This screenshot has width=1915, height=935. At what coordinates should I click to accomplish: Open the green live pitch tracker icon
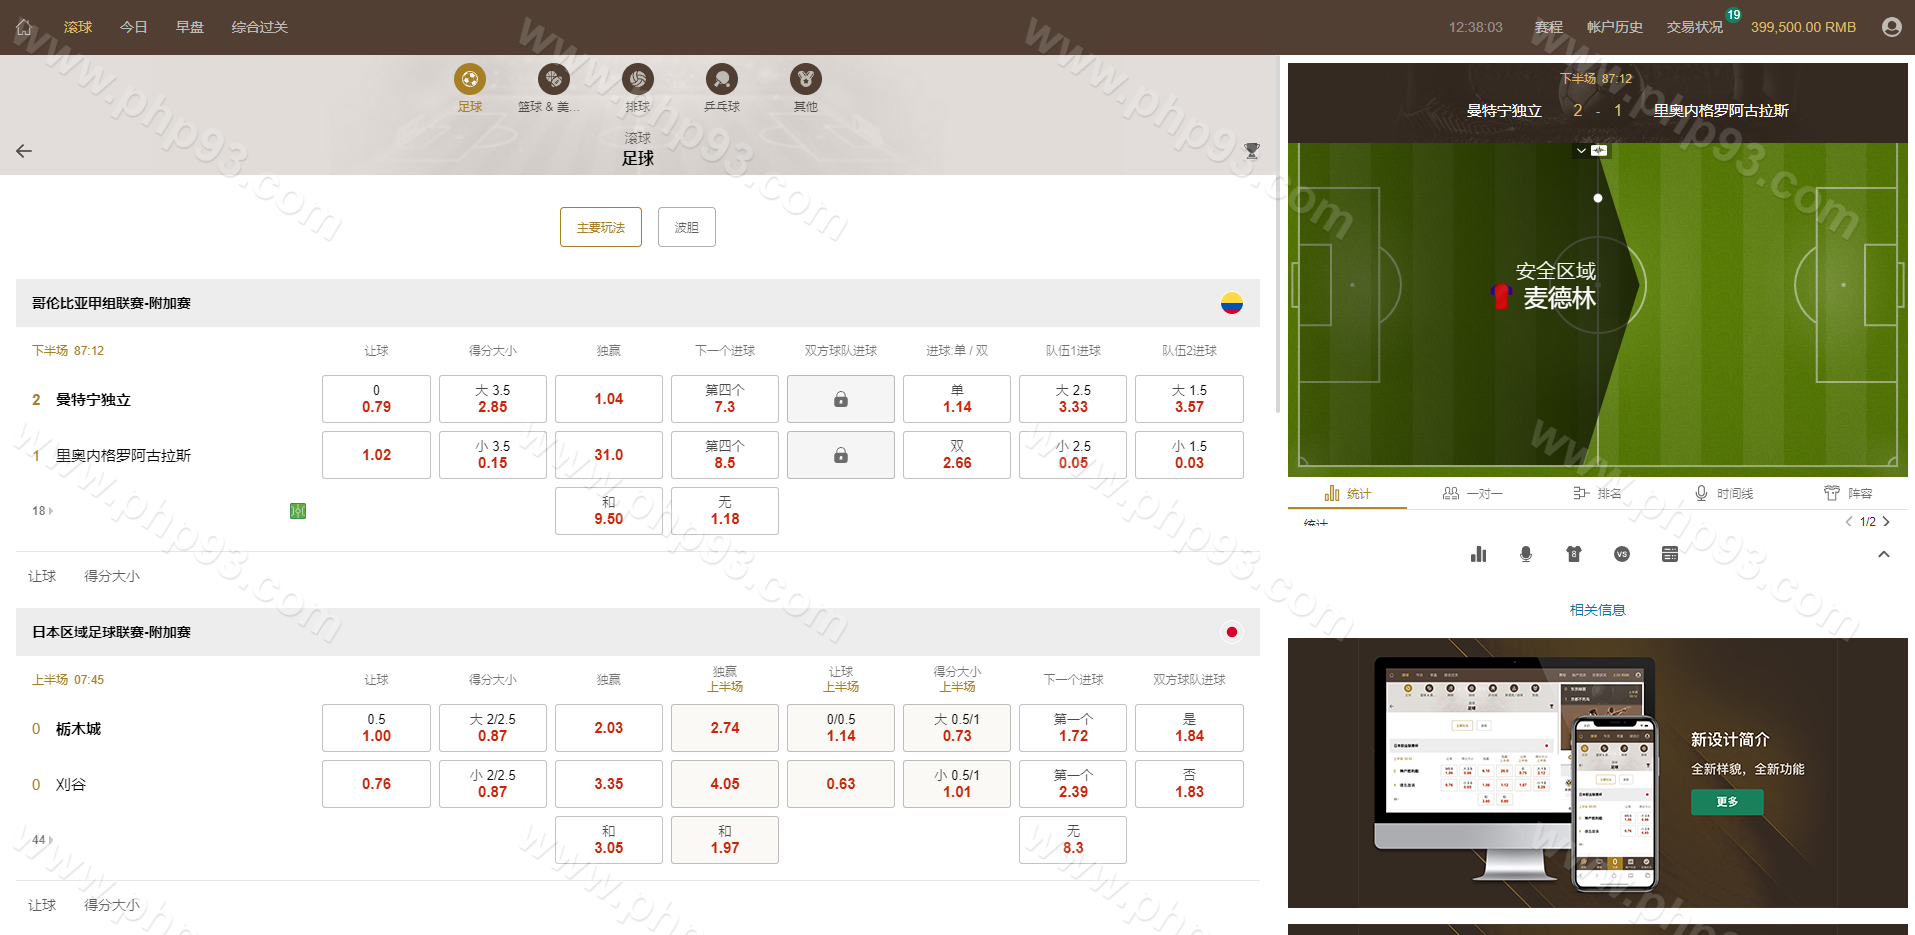(298, 511)
